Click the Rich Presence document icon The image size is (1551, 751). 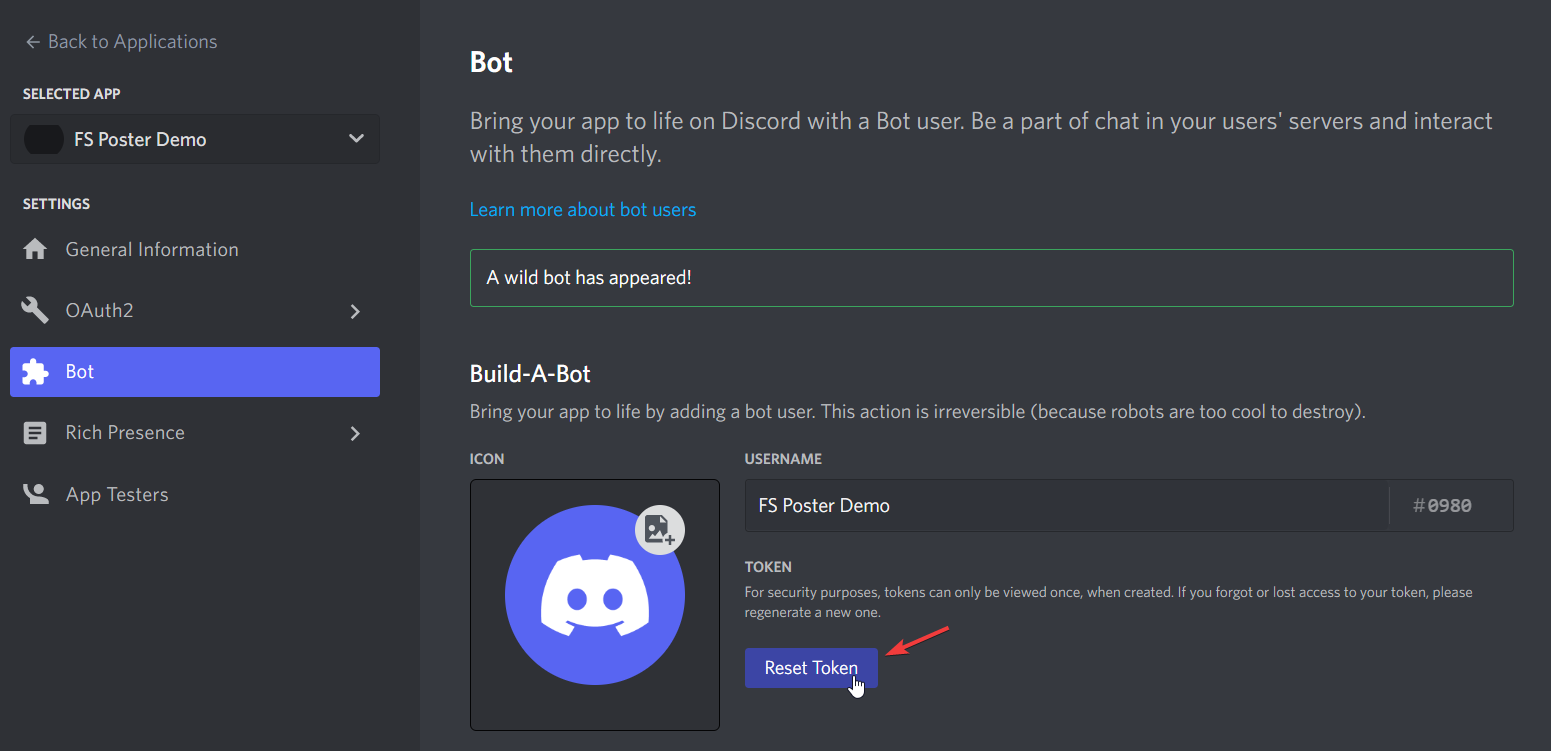(35, 433)
